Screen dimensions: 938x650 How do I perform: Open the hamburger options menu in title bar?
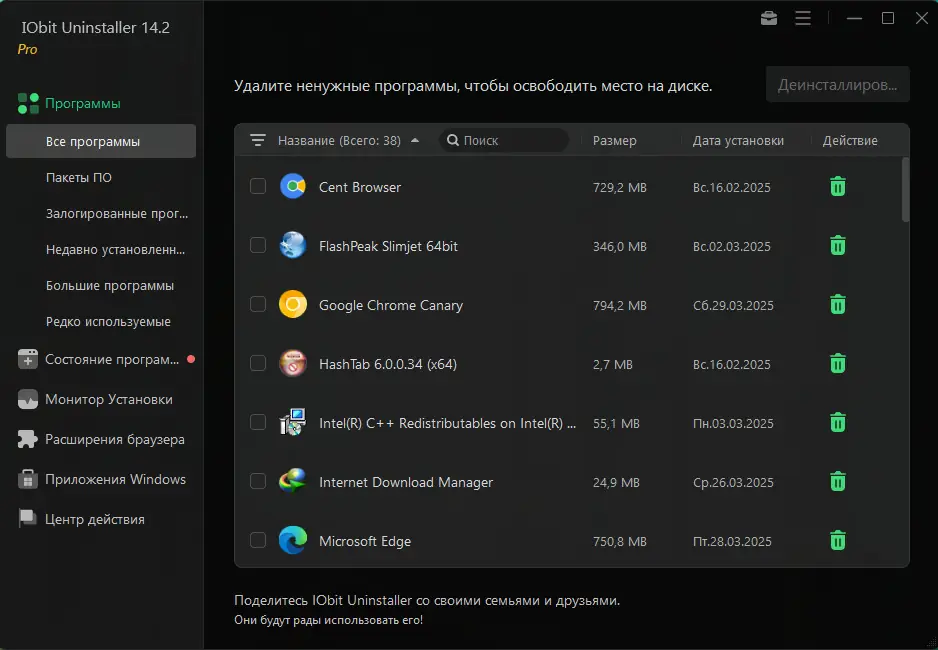802,18
